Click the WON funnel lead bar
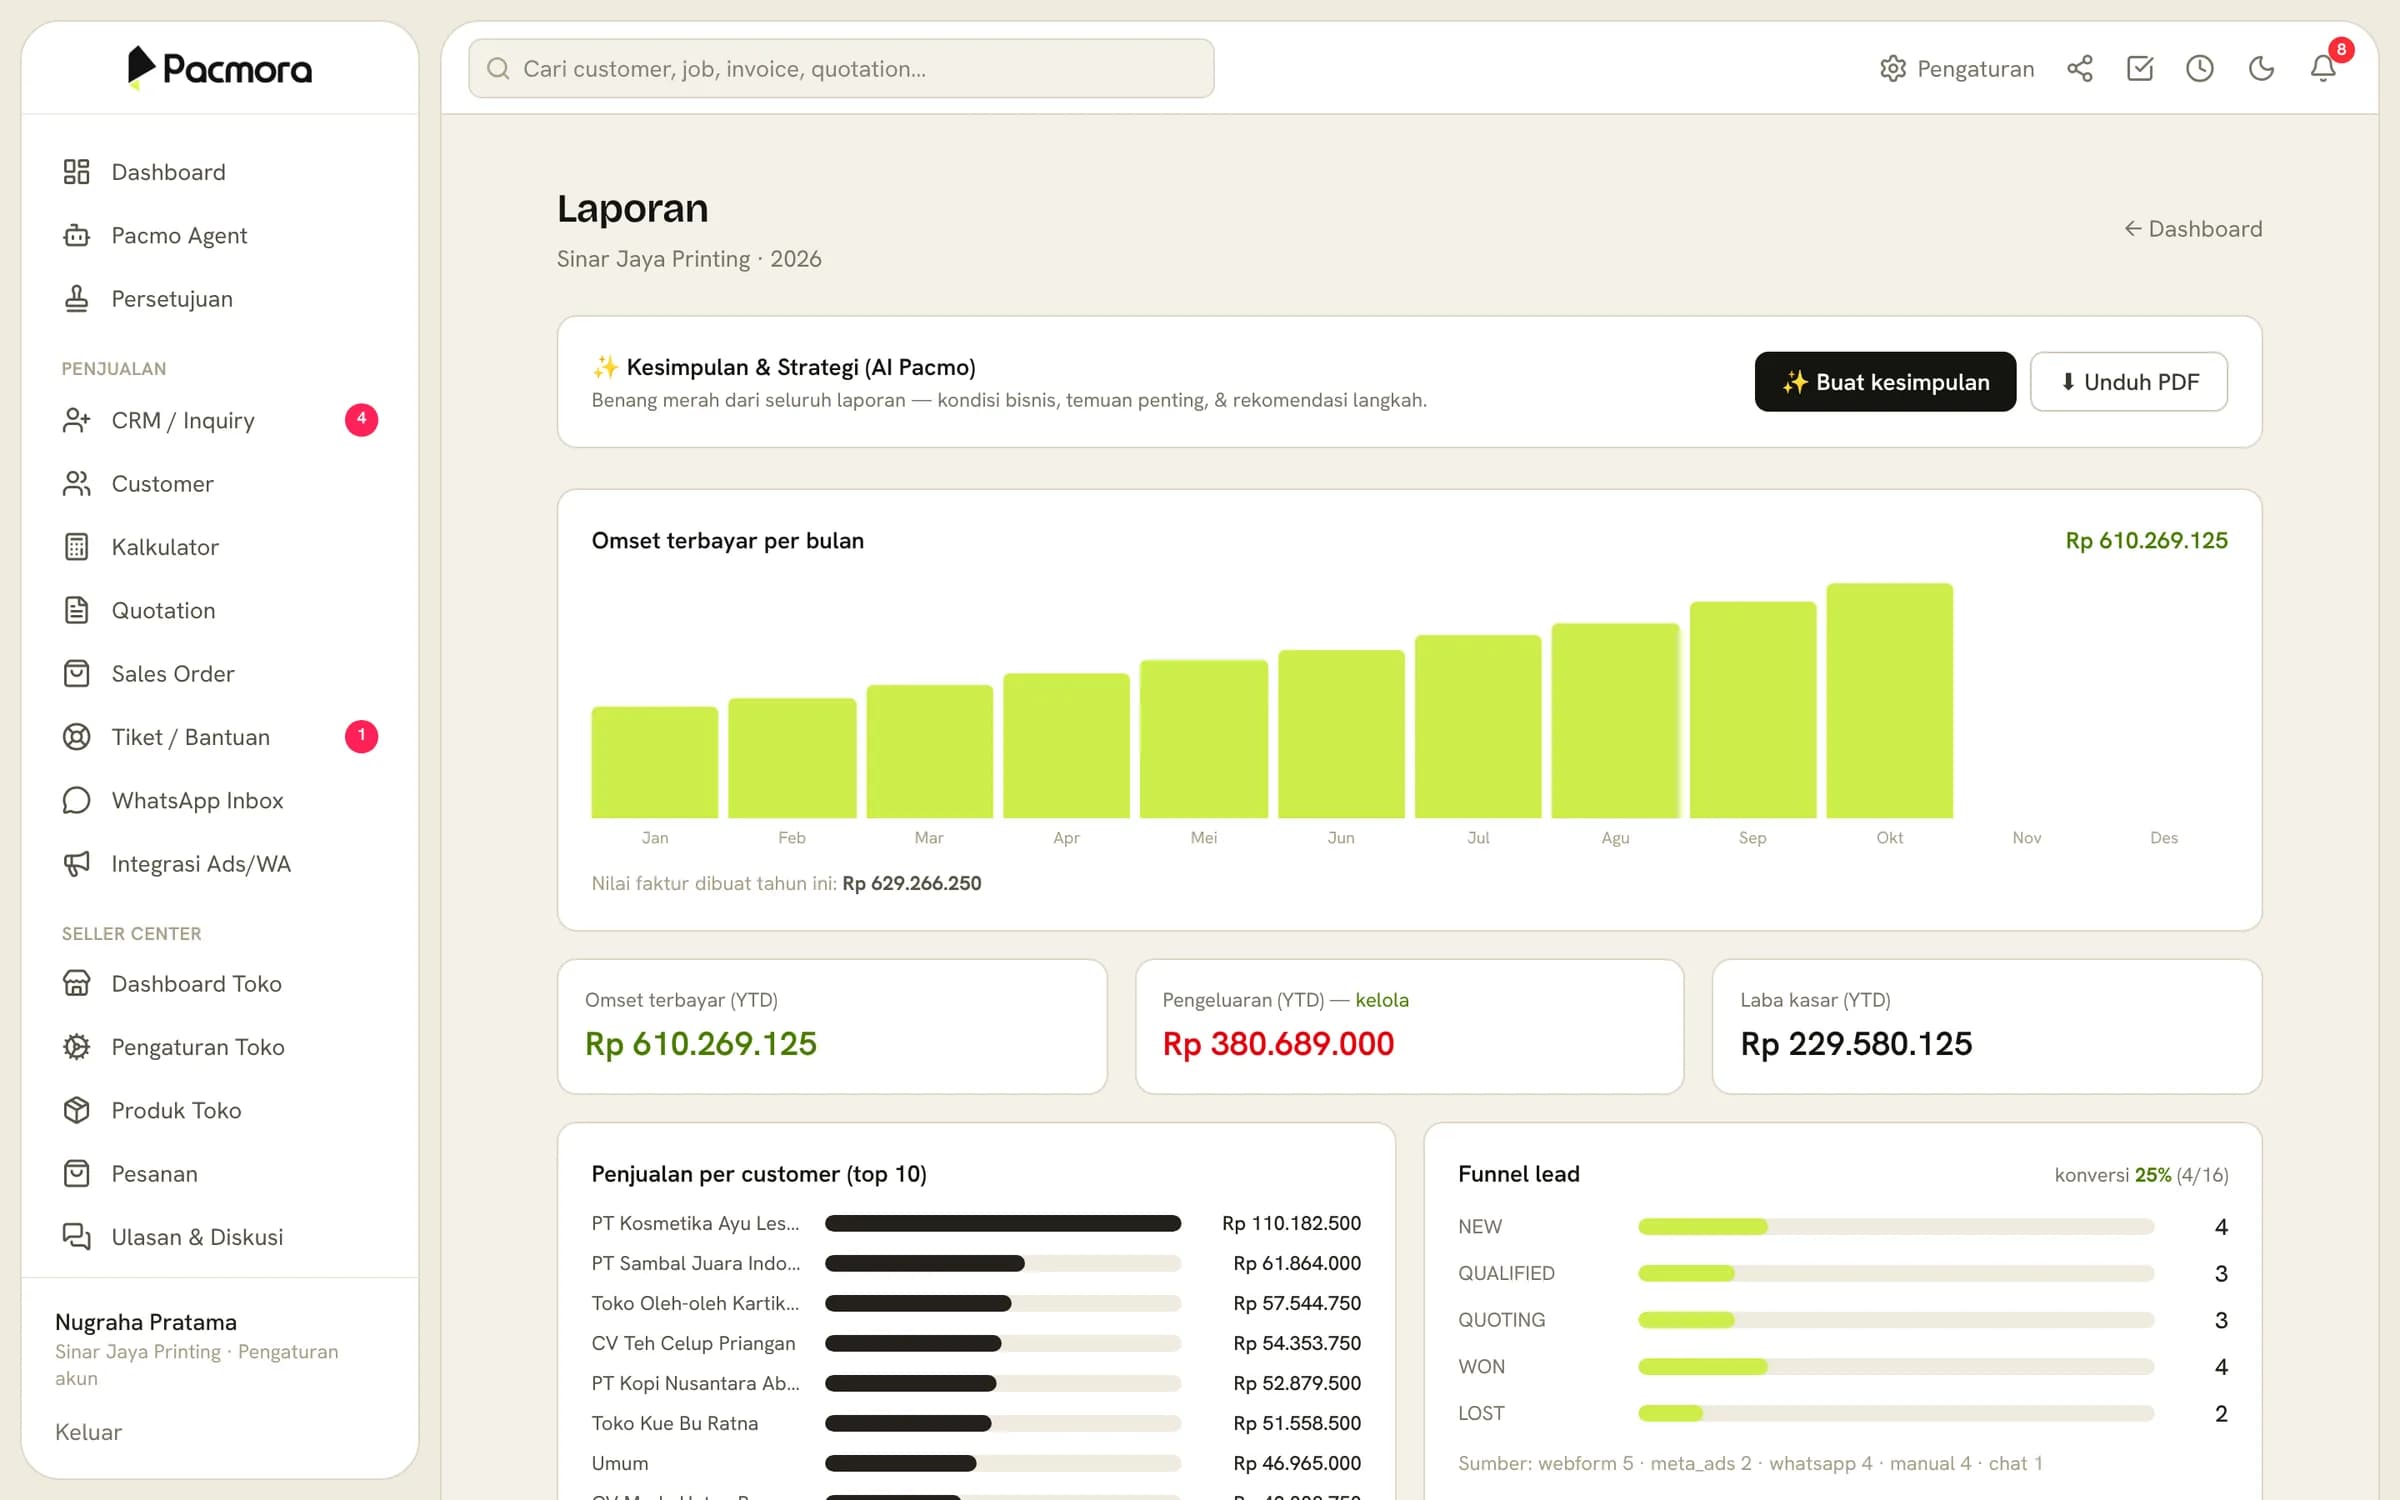 point(1896,1366)
